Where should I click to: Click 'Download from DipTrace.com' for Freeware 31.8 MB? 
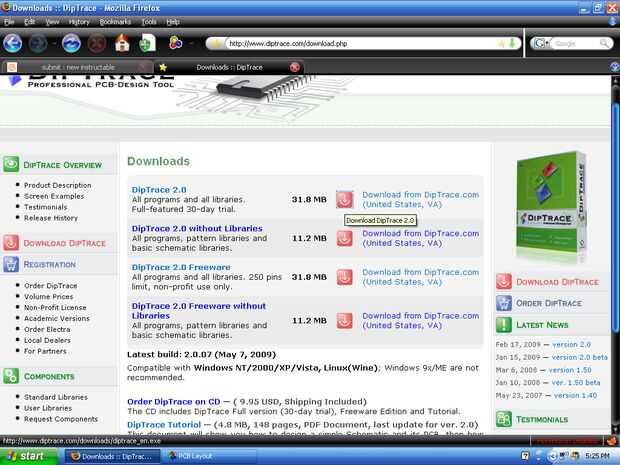point(420,277)
